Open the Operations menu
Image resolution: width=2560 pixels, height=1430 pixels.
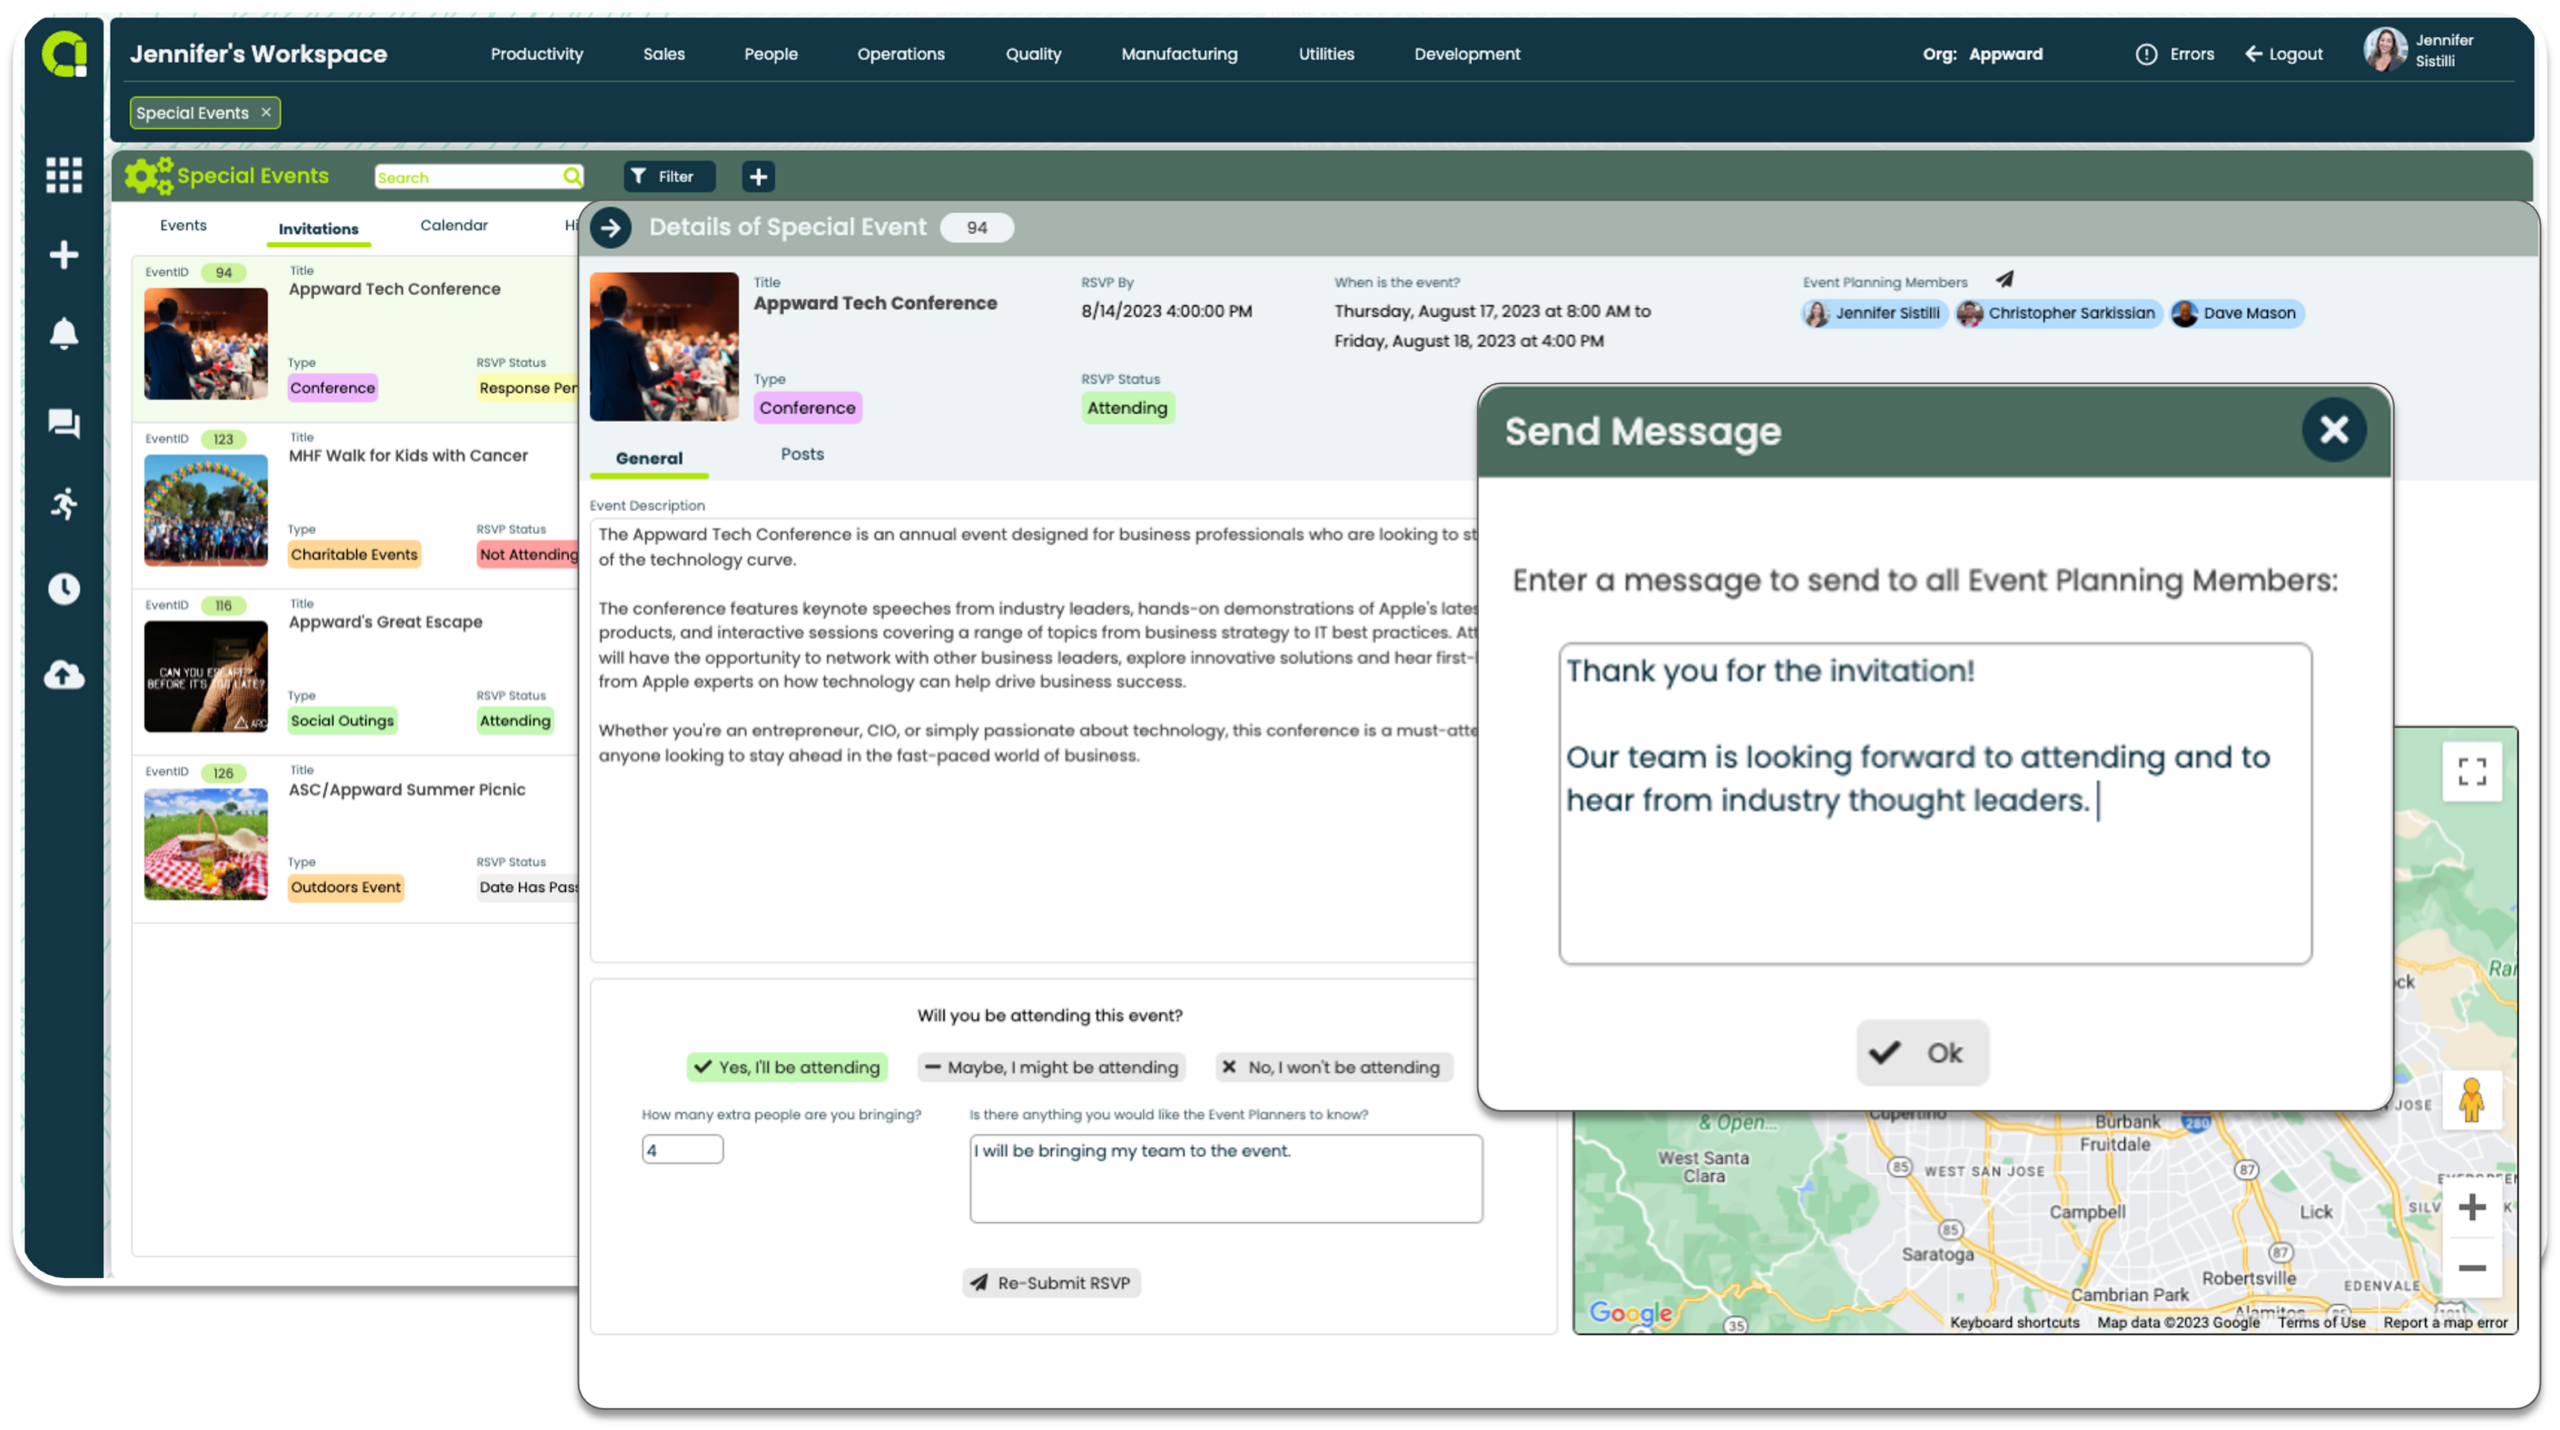pyautogui.click(x=901, y=54)
